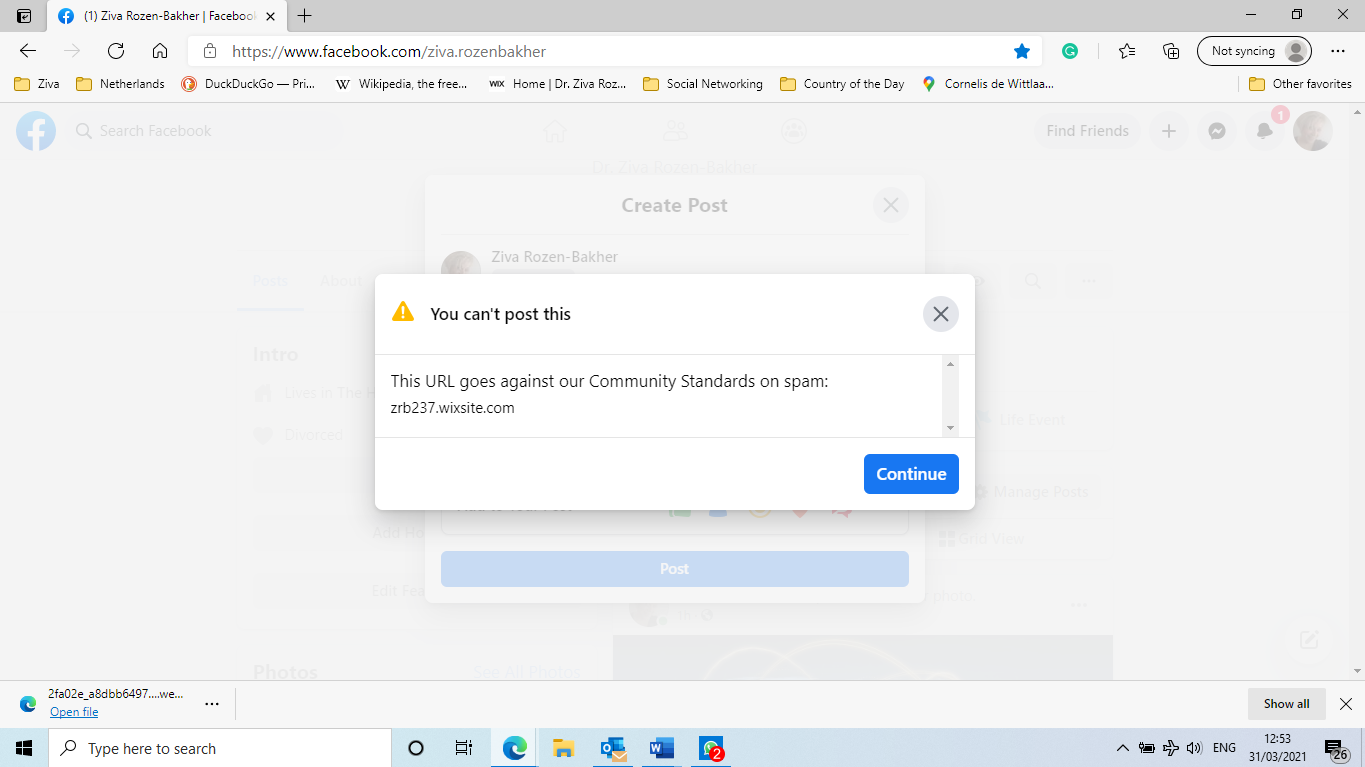1365x767 pixels.
Task: Open the Ziva bookmarks folder
Action: tap(37, 84)
